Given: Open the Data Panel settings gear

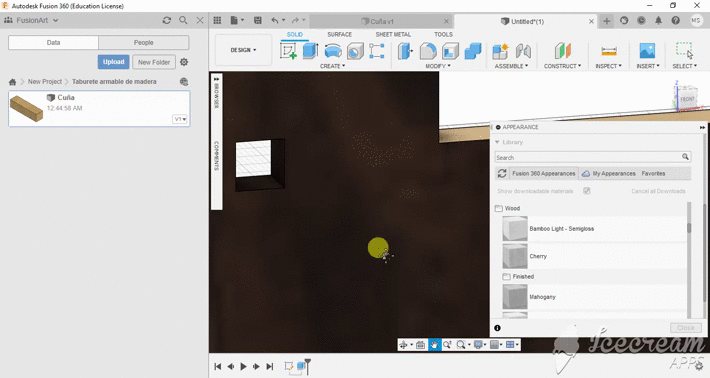Looking at the screenshot, I should tap(184, 62).
